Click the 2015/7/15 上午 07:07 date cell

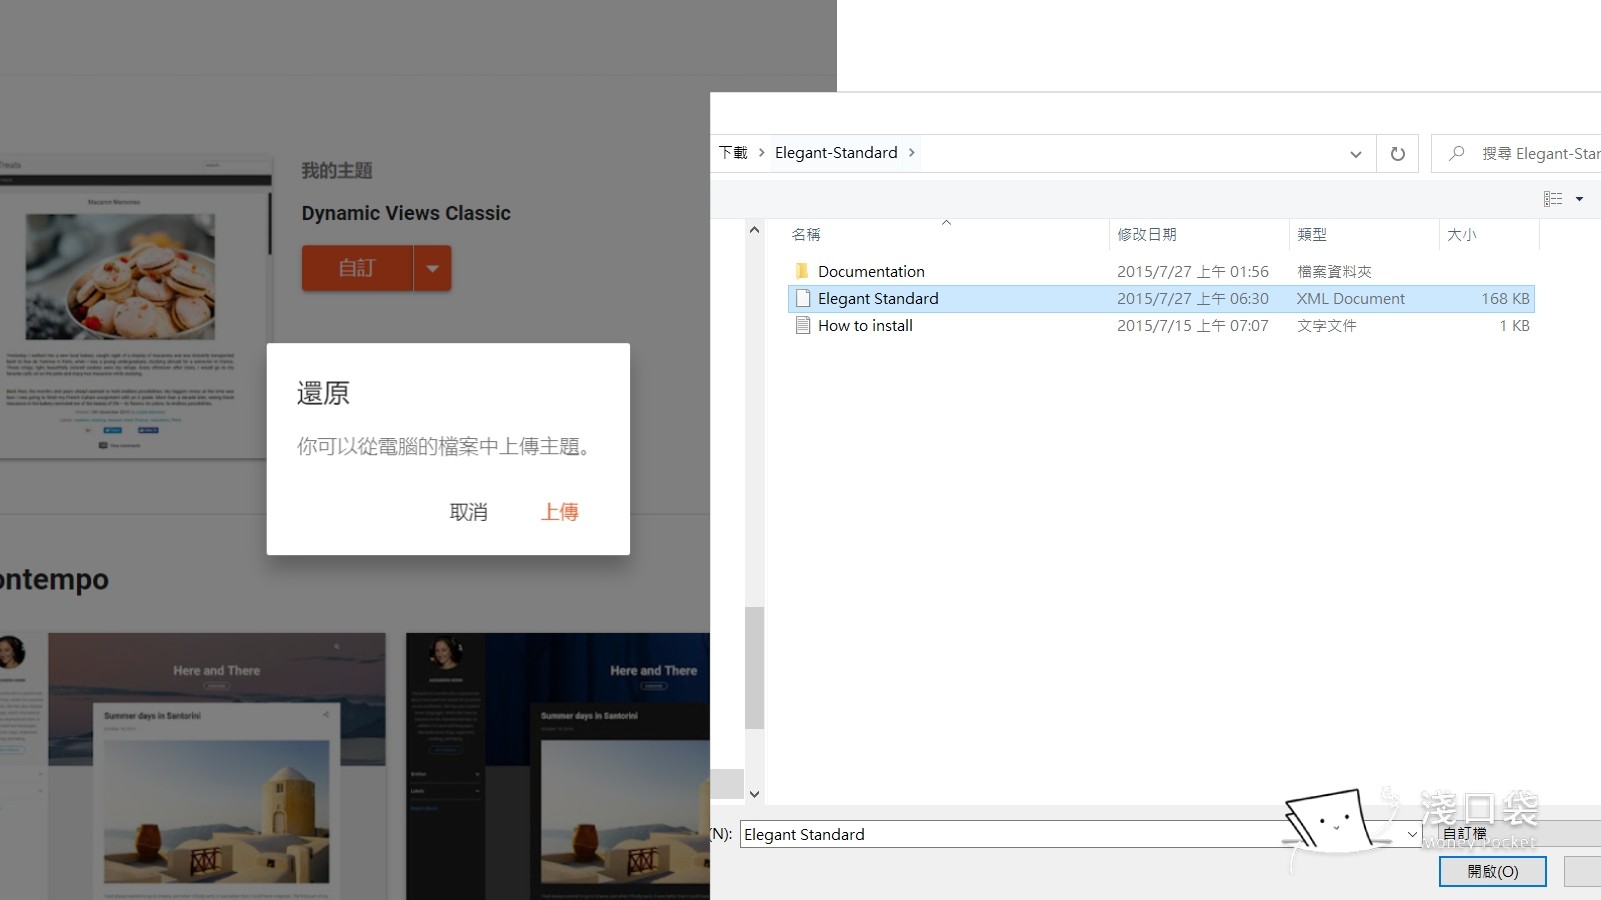[x=1193, y=325]
